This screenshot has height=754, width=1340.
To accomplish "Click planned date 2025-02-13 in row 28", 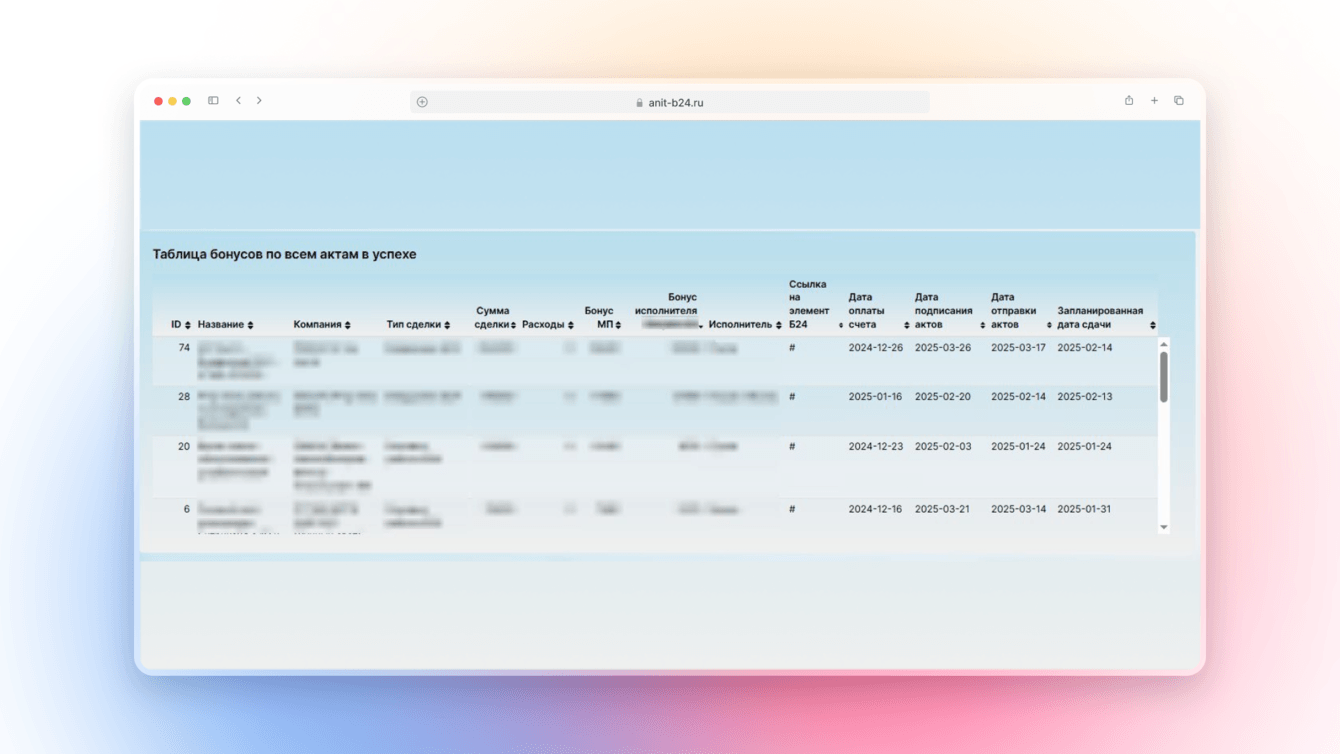I will click(x=1084, y=397).
